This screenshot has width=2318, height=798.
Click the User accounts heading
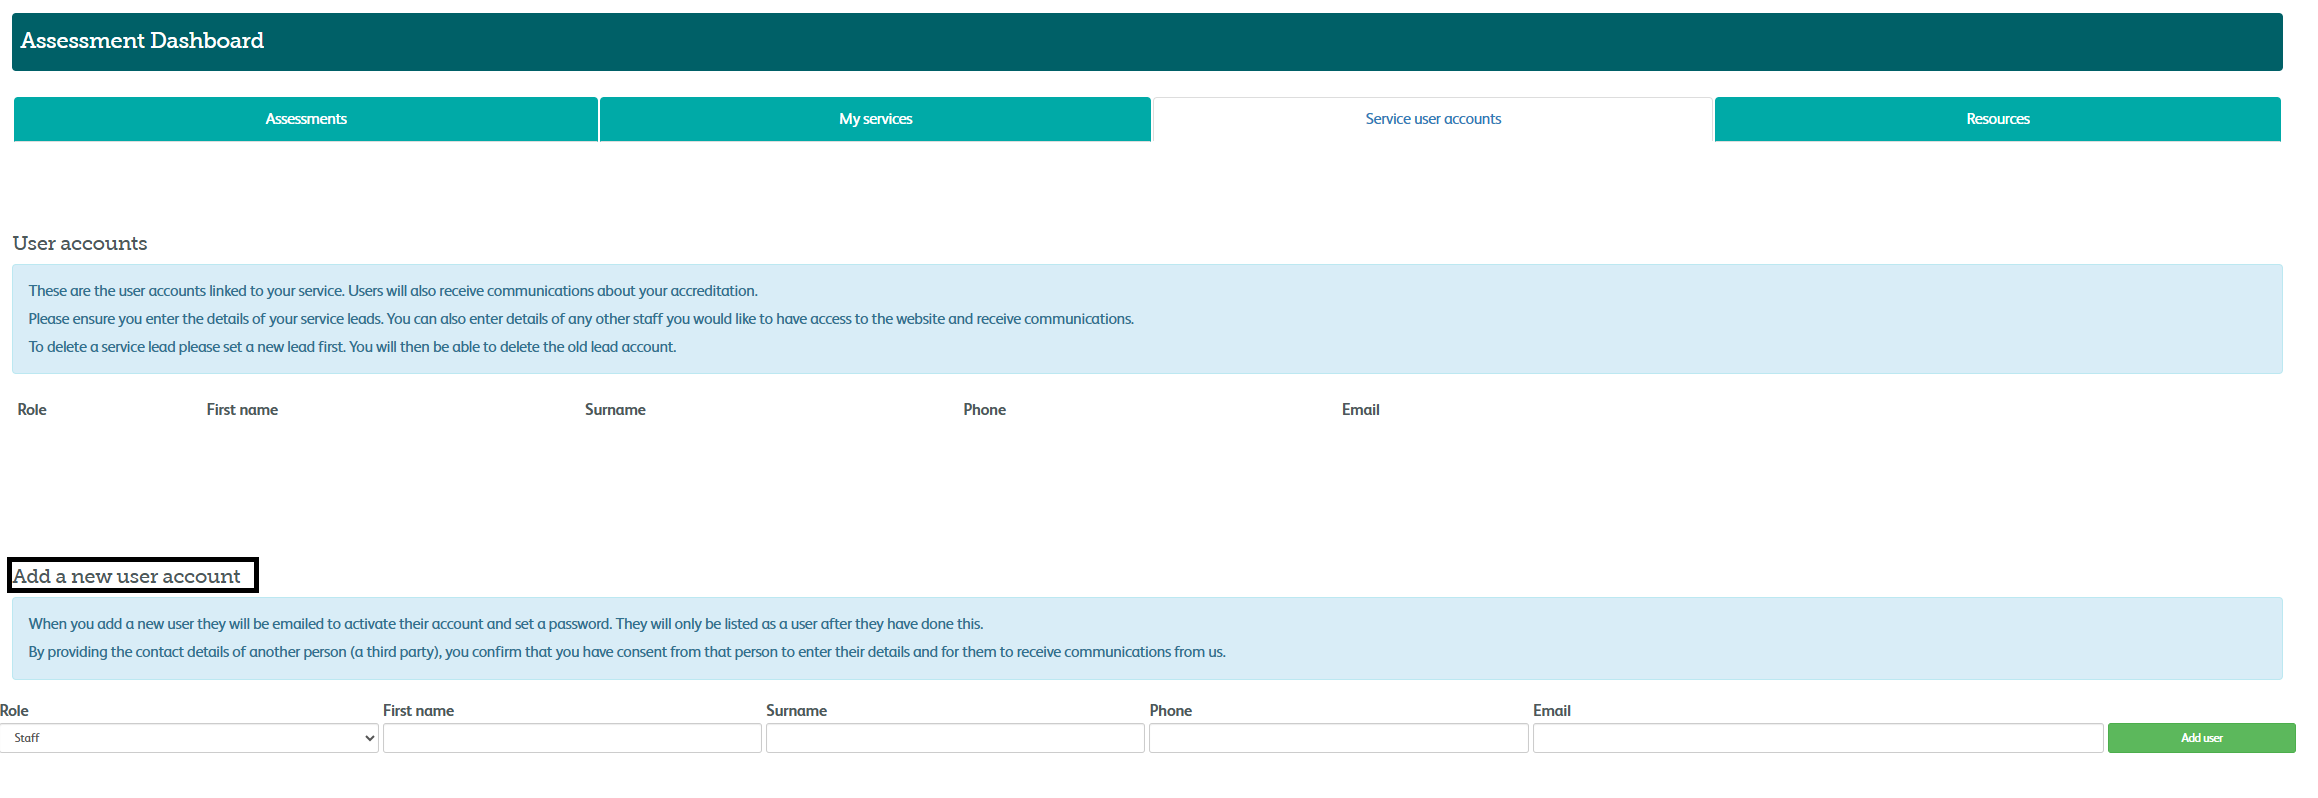coord(80,243)
